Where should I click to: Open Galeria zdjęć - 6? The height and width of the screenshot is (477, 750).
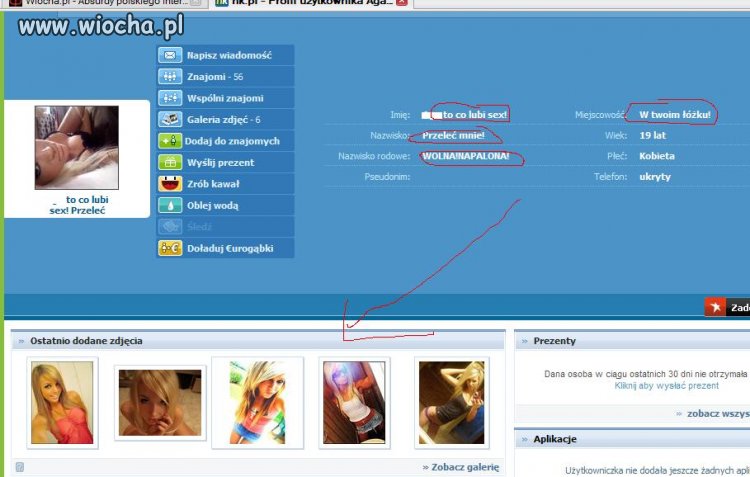tap(223, 120)
